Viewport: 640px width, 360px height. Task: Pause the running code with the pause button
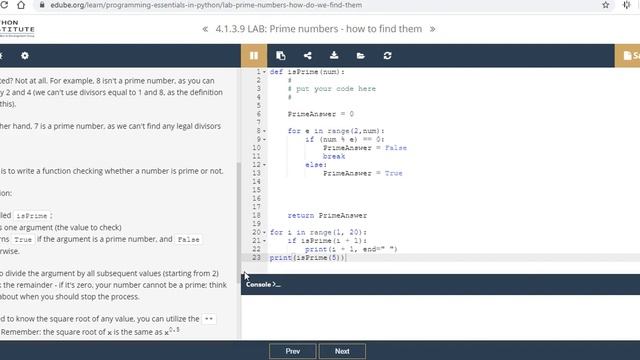point(253,56)
